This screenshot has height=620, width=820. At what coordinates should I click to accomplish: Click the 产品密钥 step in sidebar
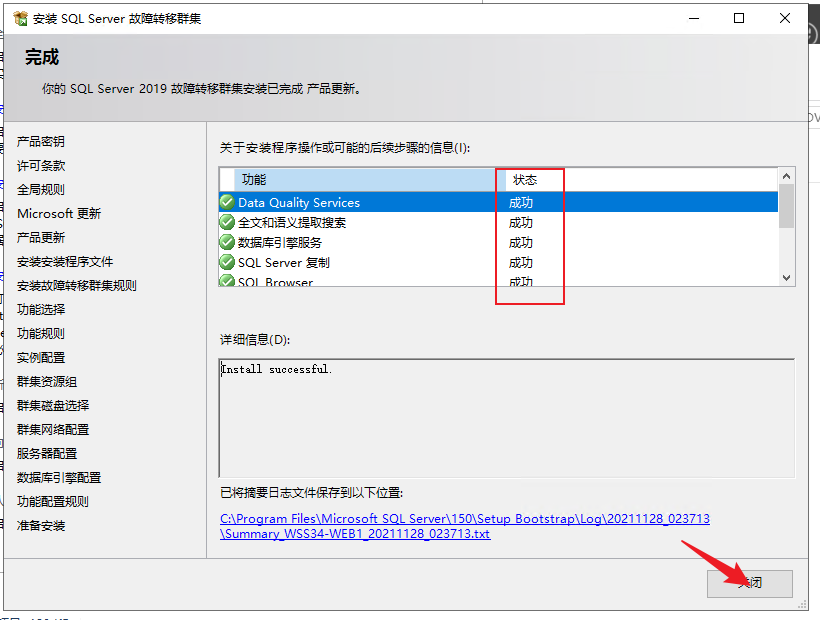pos(41,142)
